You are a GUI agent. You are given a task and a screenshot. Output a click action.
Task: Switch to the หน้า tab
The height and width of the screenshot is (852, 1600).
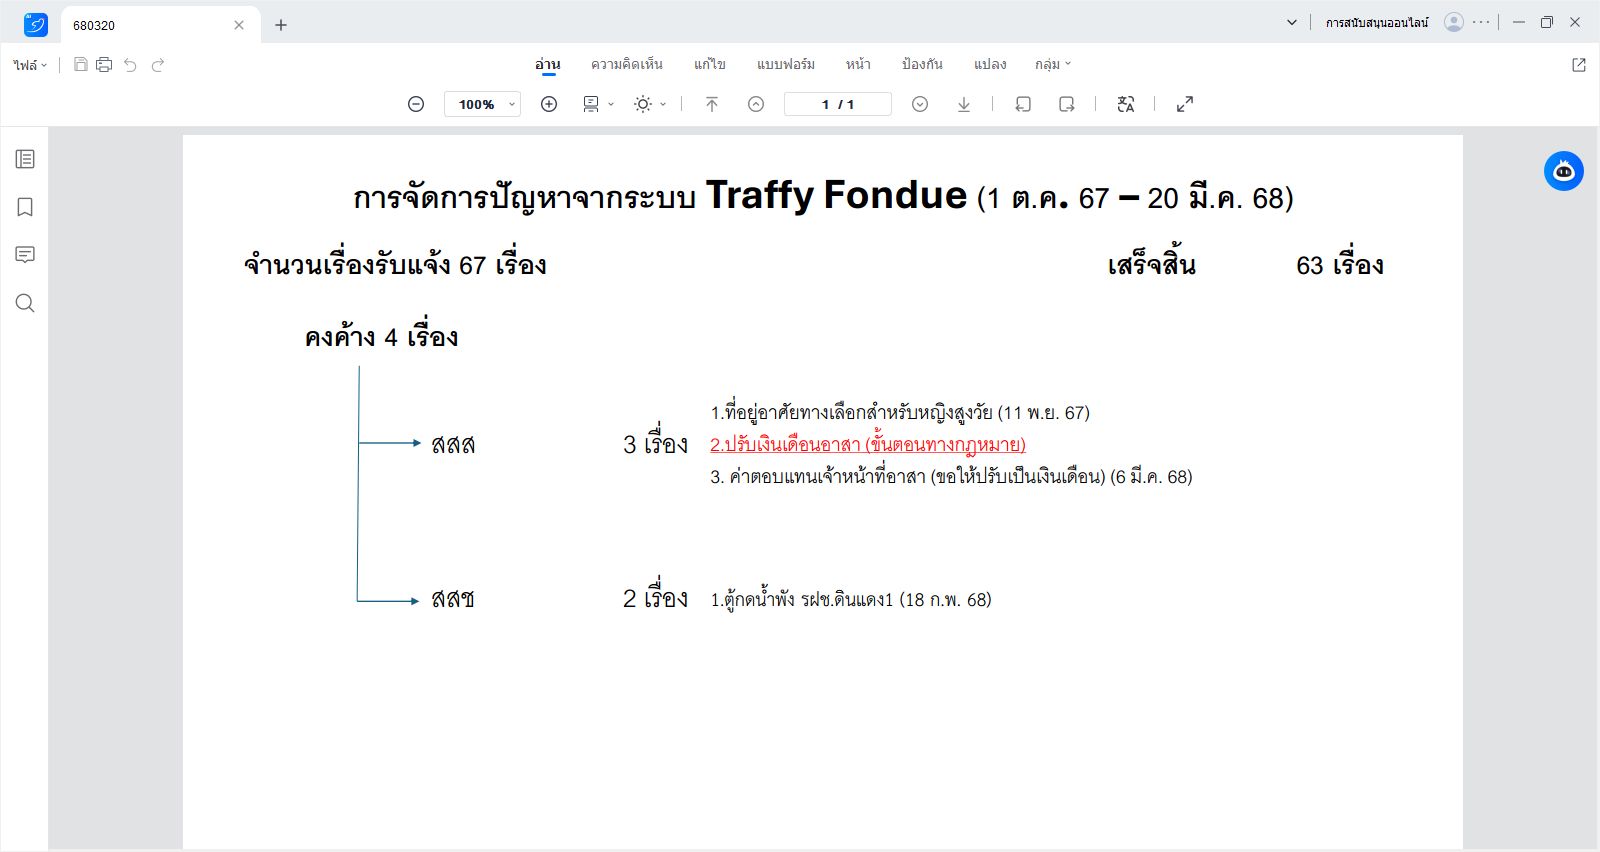point(858,64)
